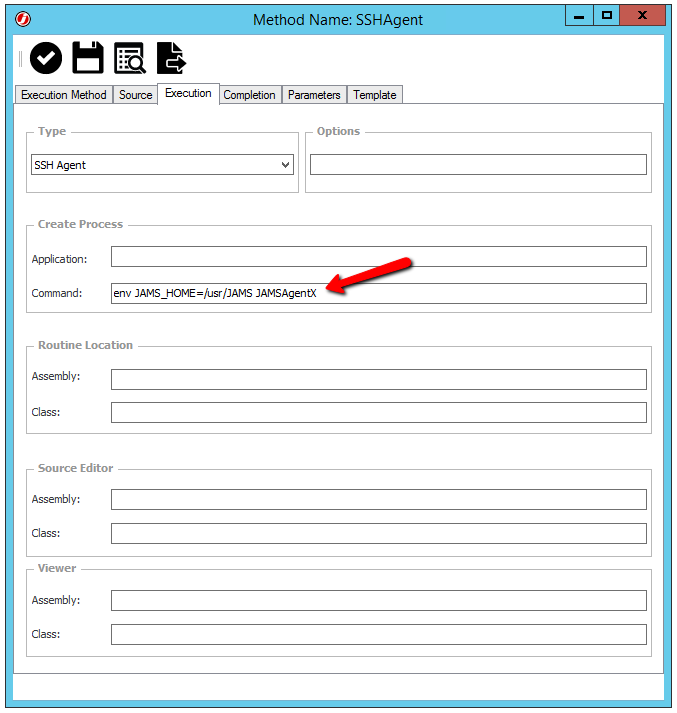Click the 'Type' group label
The height and width of the screenshot is (713, 677).
52,131
